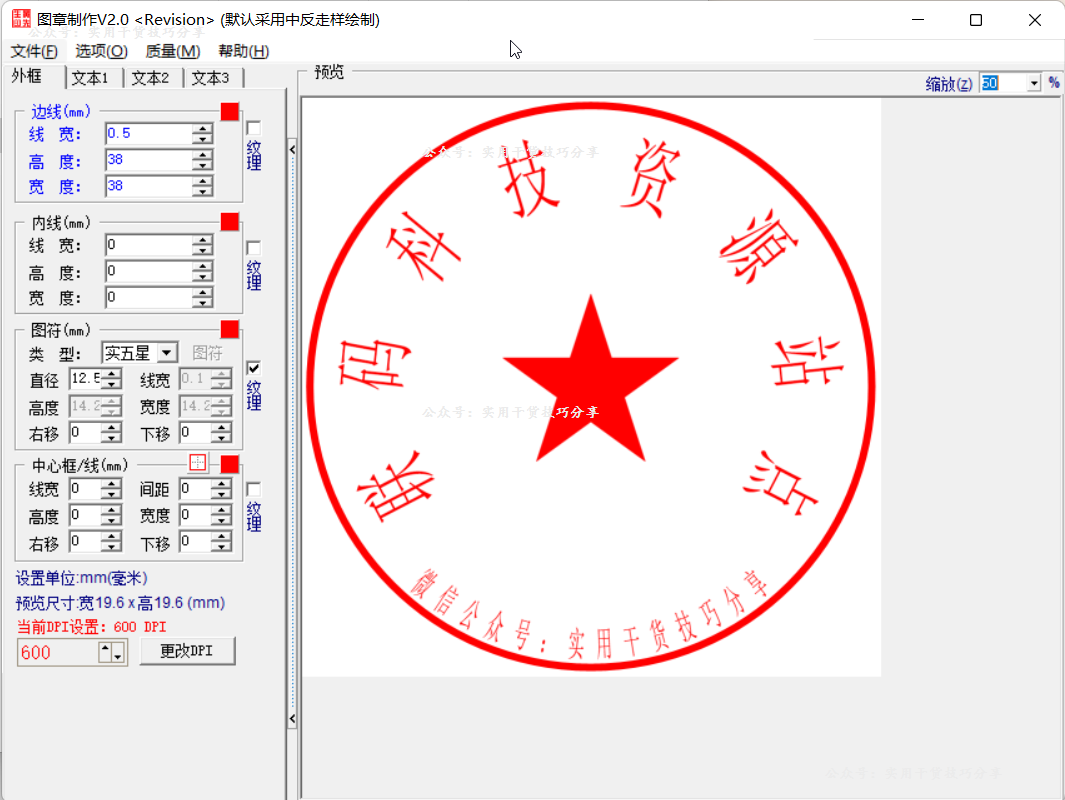Click the 边线 red color swatch
The height and width of the screenshot is (800, 1065).
229,111
